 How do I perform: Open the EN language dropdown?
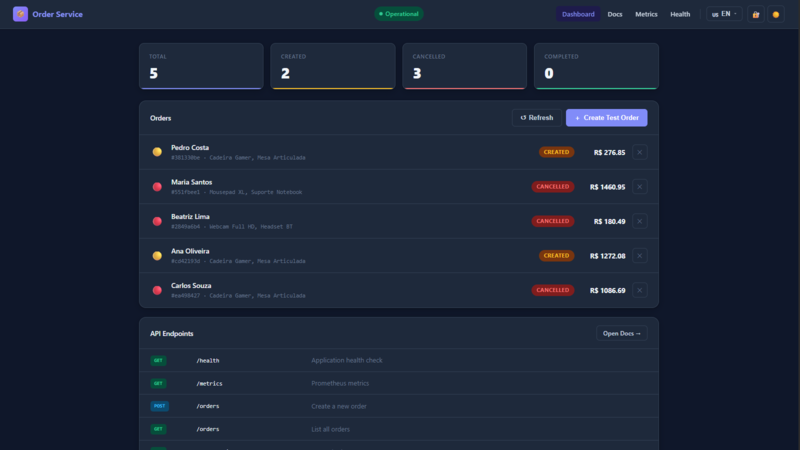coord(724,14)
